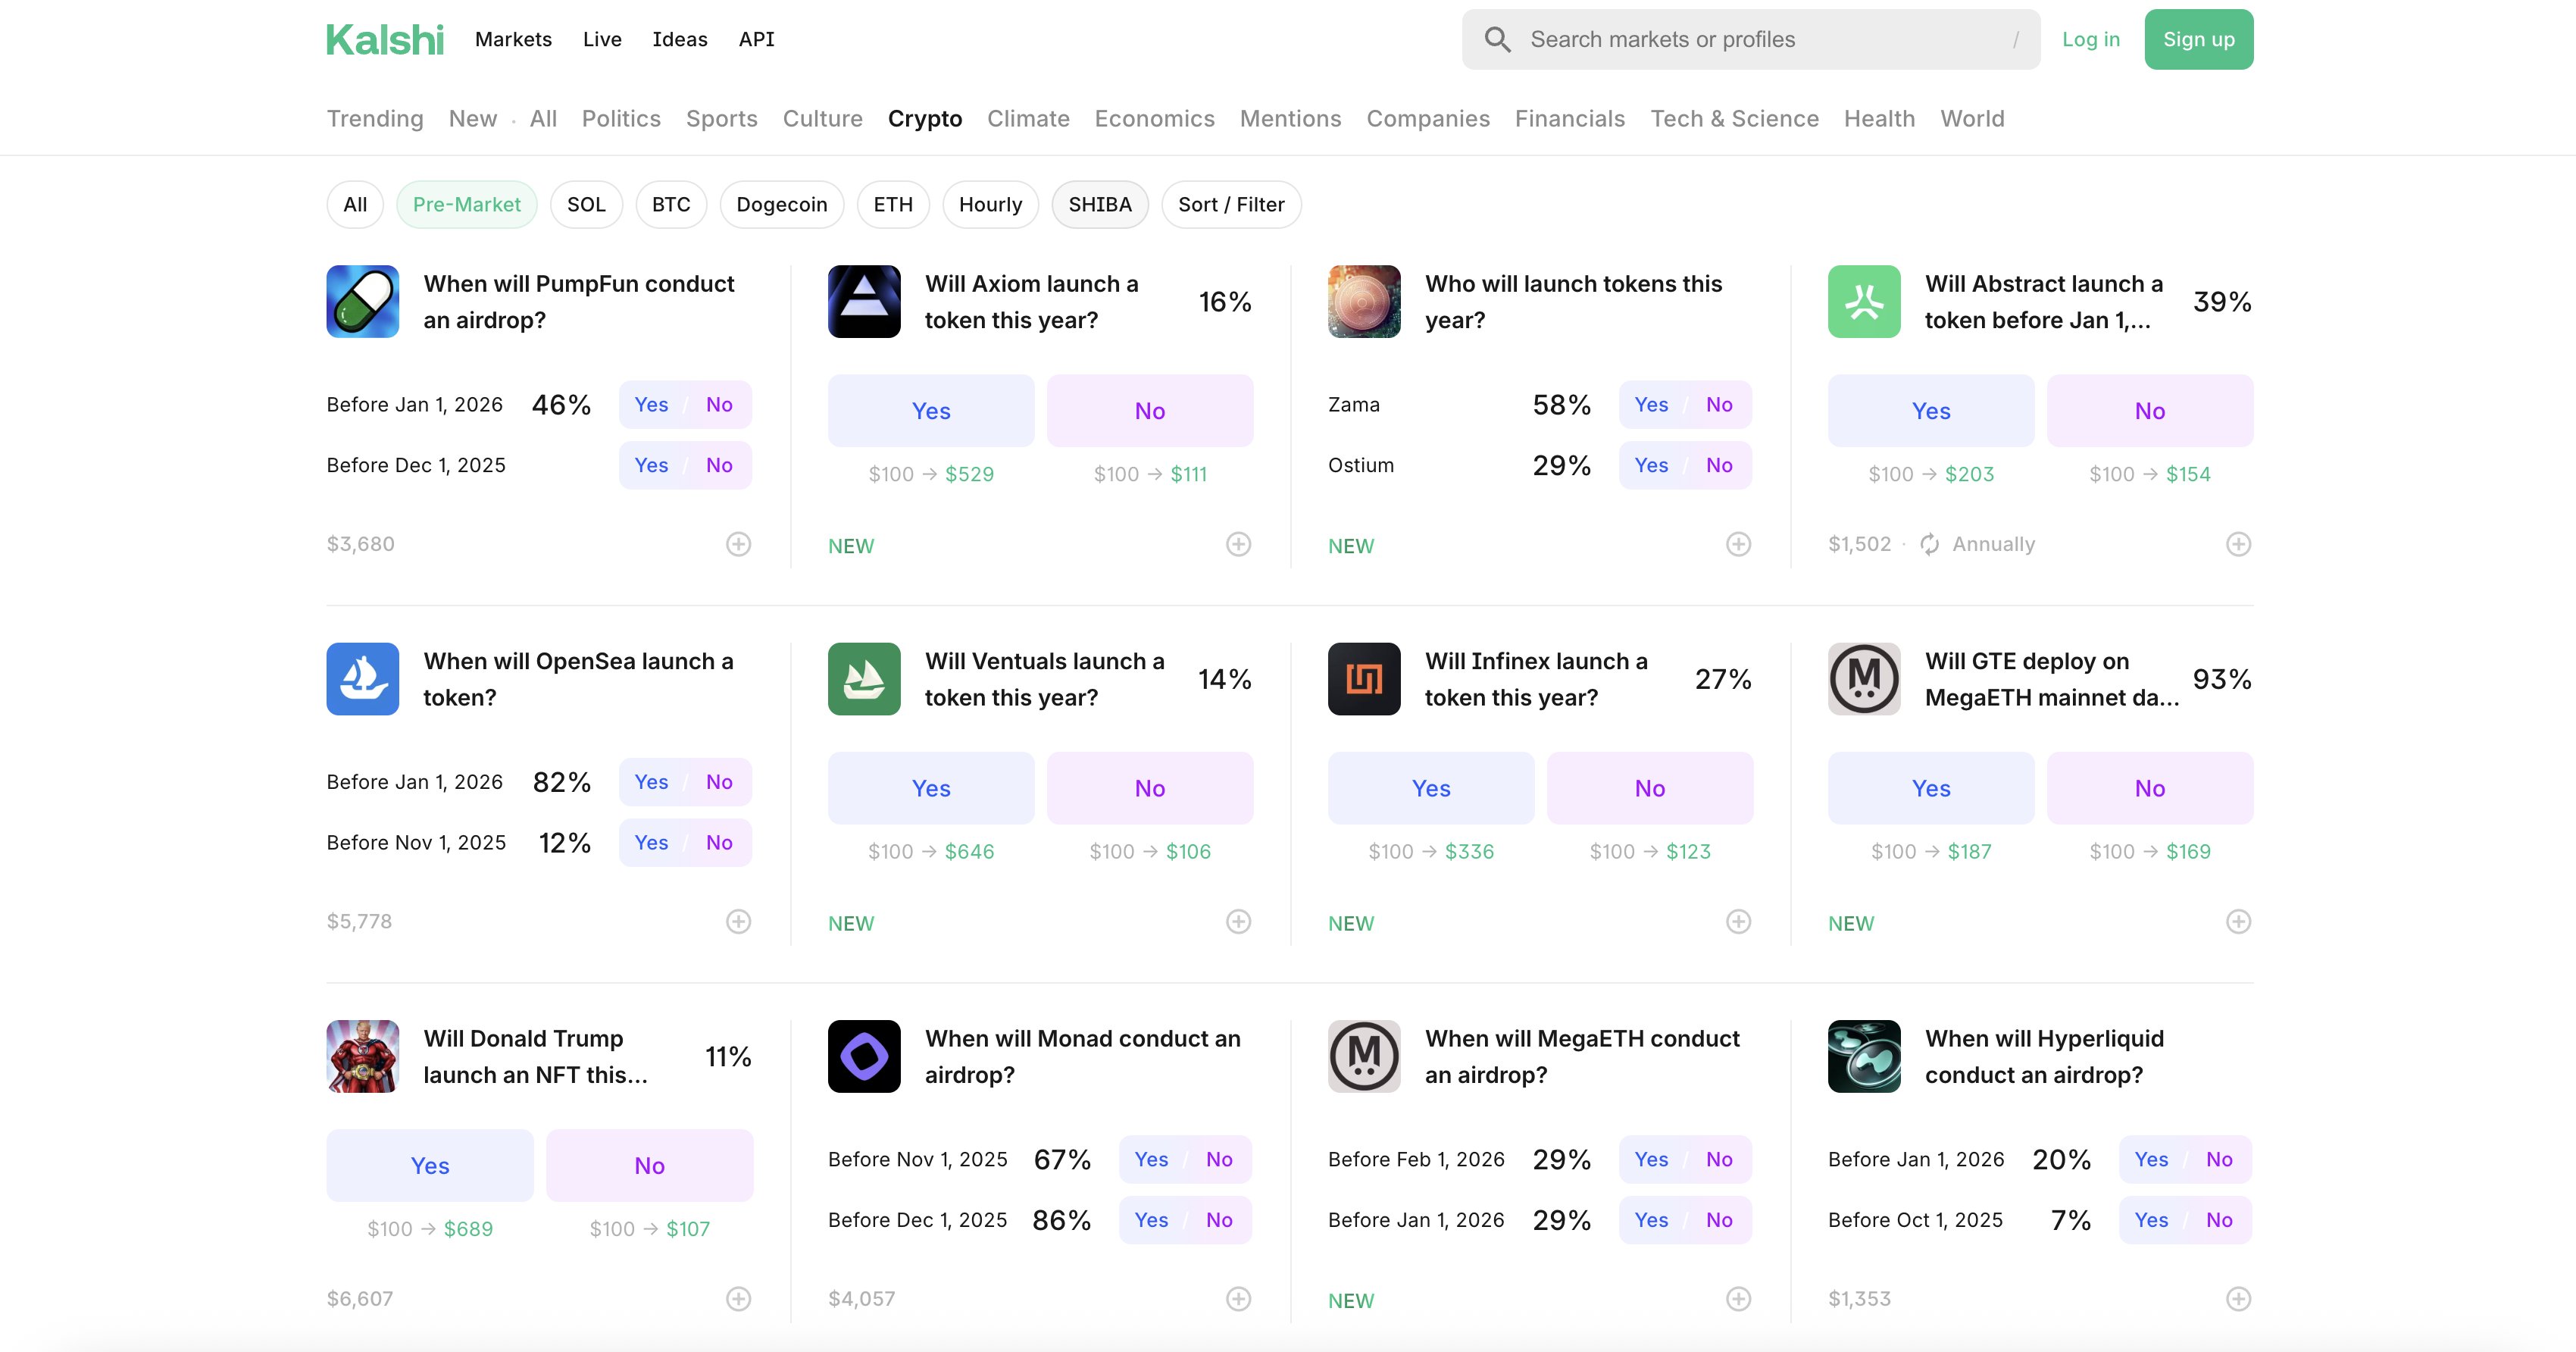The height and width of the screenshot is (1352, 2576).
Task: Click the Monad purple logo icon
Action: pyautogui.click(x=864, y=1056)
